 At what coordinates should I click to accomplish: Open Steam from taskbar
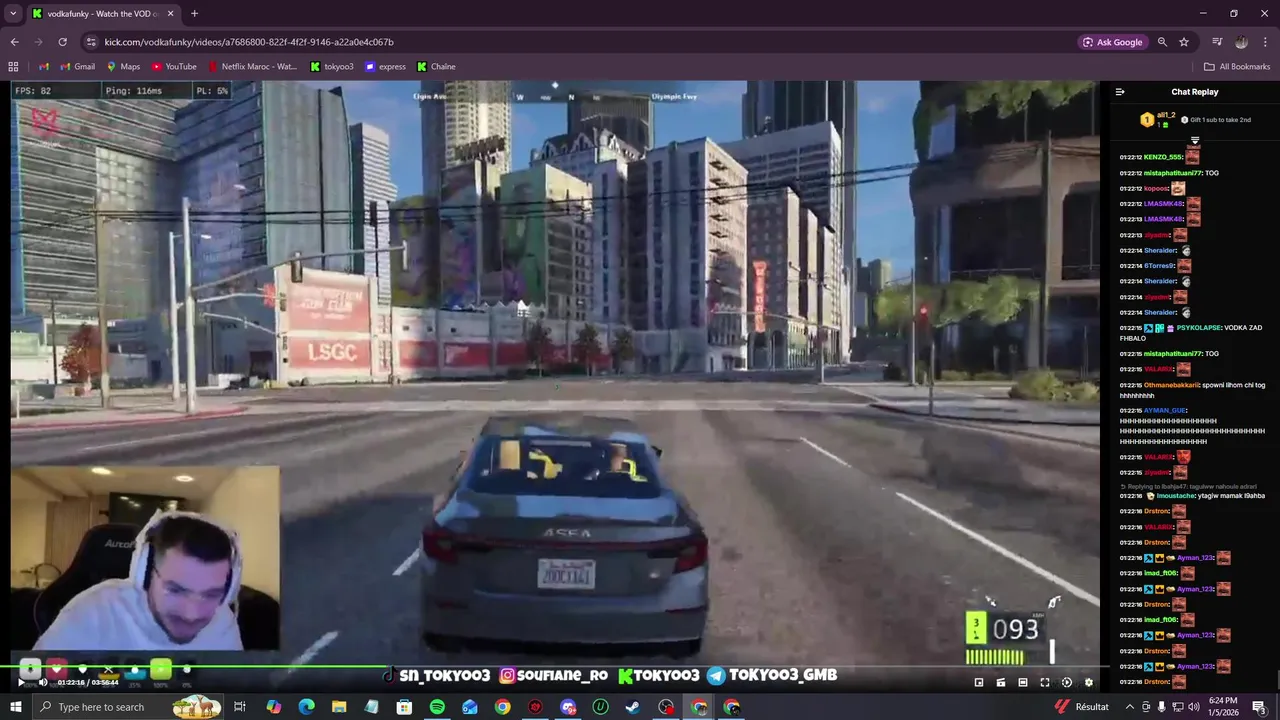pyautogui.click(x=632, y=707)
